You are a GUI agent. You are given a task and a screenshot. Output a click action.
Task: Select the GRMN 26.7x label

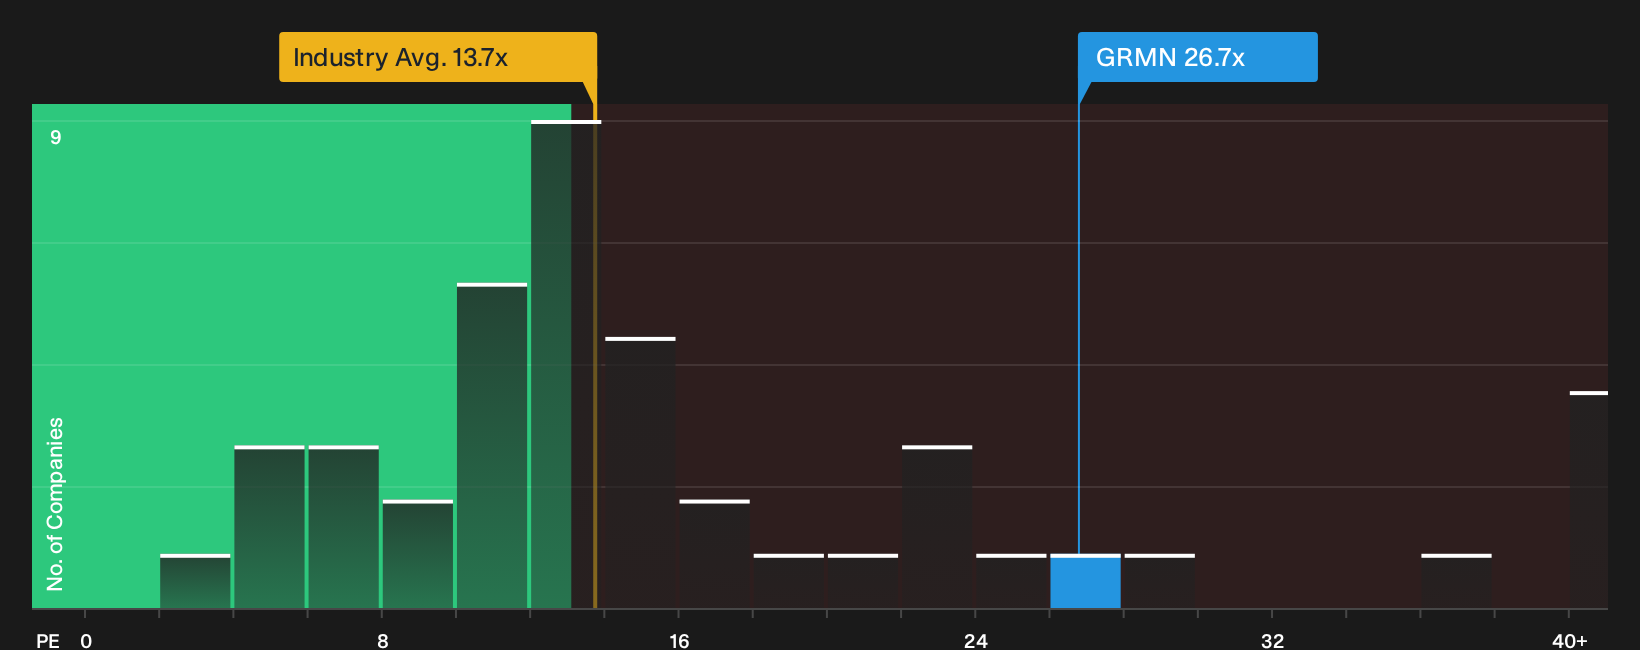tap(1197, 57)
